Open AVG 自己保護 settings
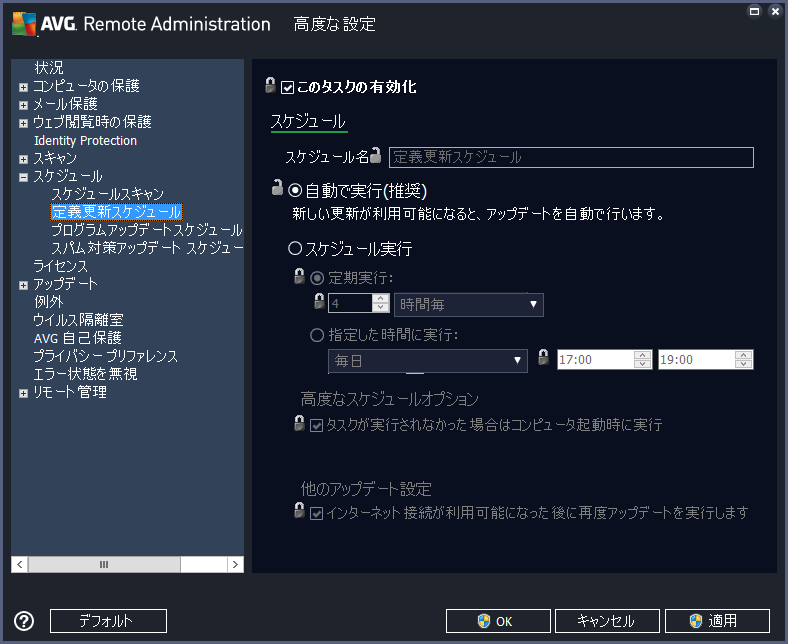 coord(78,338)
